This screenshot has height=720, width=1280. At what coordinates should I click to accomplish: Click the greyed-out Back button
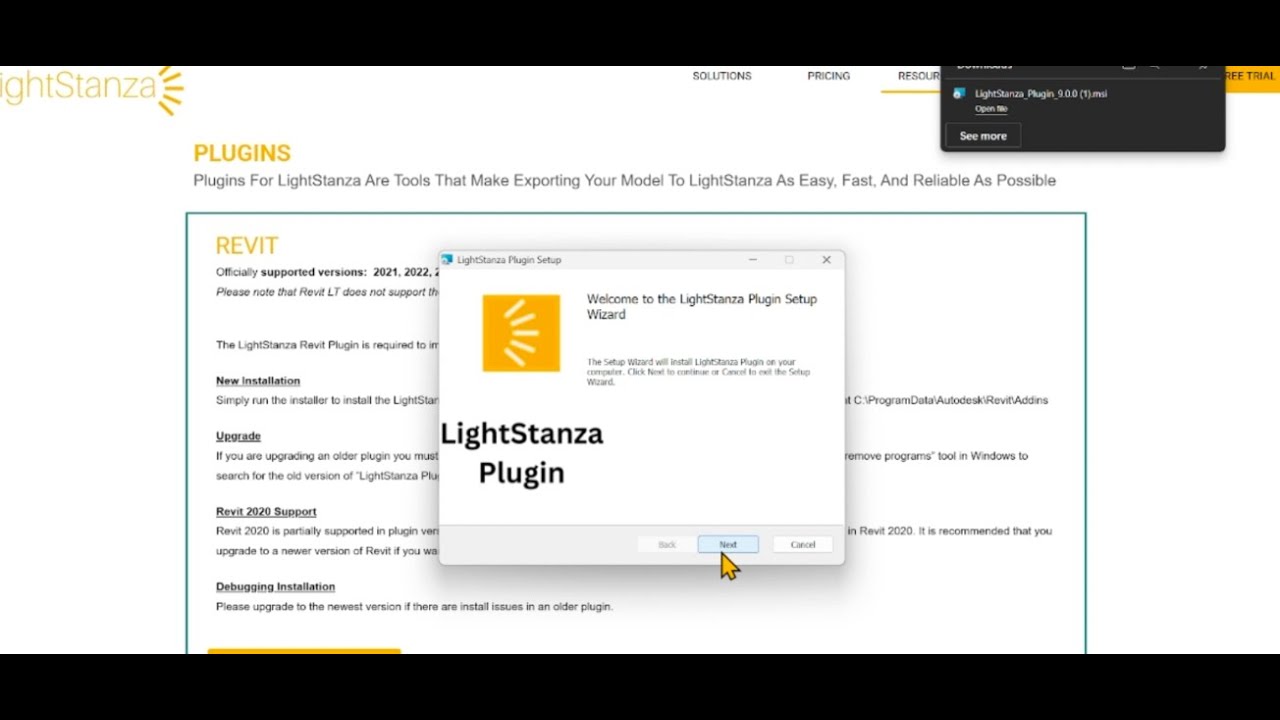pyautogui.click(x=667, y=544)
